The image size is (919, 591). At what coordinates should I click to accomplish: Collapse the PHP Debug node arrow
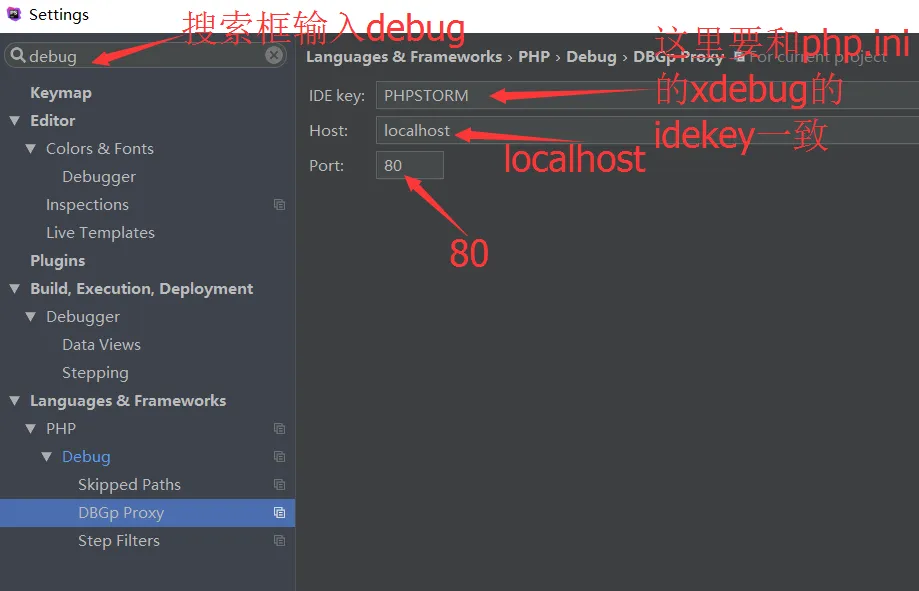point(46,457)
